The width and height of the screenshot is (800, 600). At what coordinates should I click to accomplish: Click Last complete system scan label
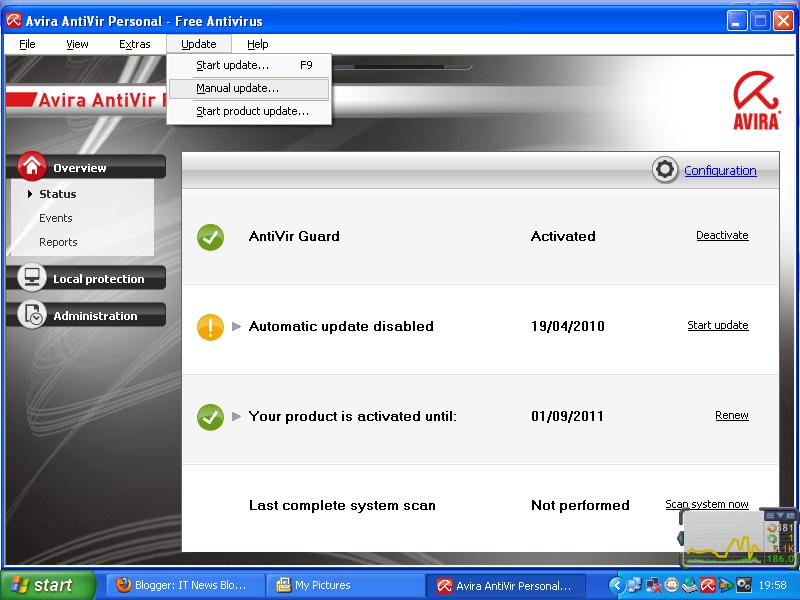342,505
